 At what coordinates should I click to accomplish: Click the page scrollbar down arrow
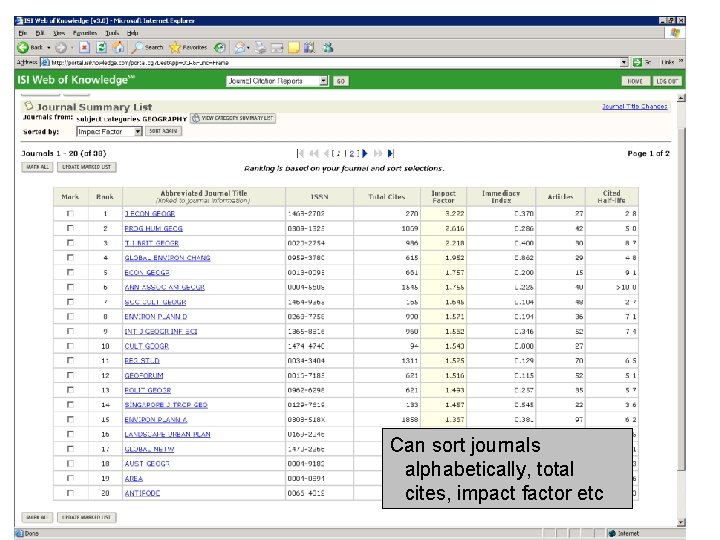coord(681,523)
